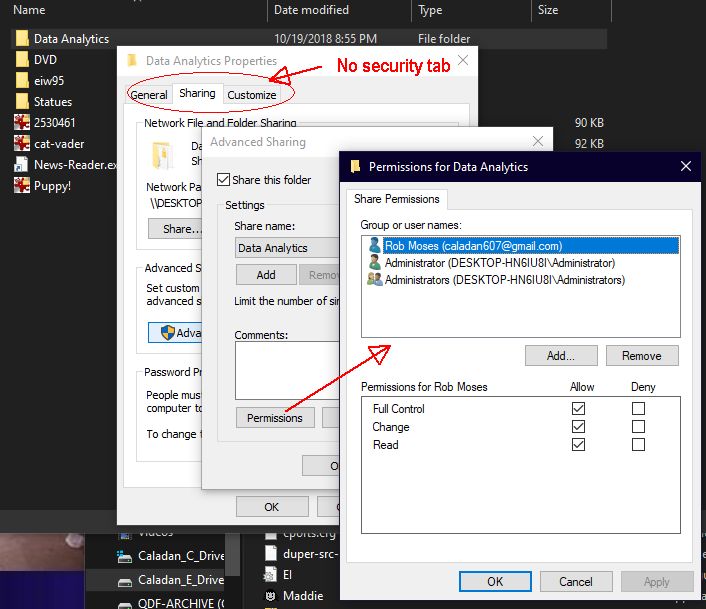Check Full Control Deny checkbox
The image size is (706, 609).
click(x=638, y=409)
